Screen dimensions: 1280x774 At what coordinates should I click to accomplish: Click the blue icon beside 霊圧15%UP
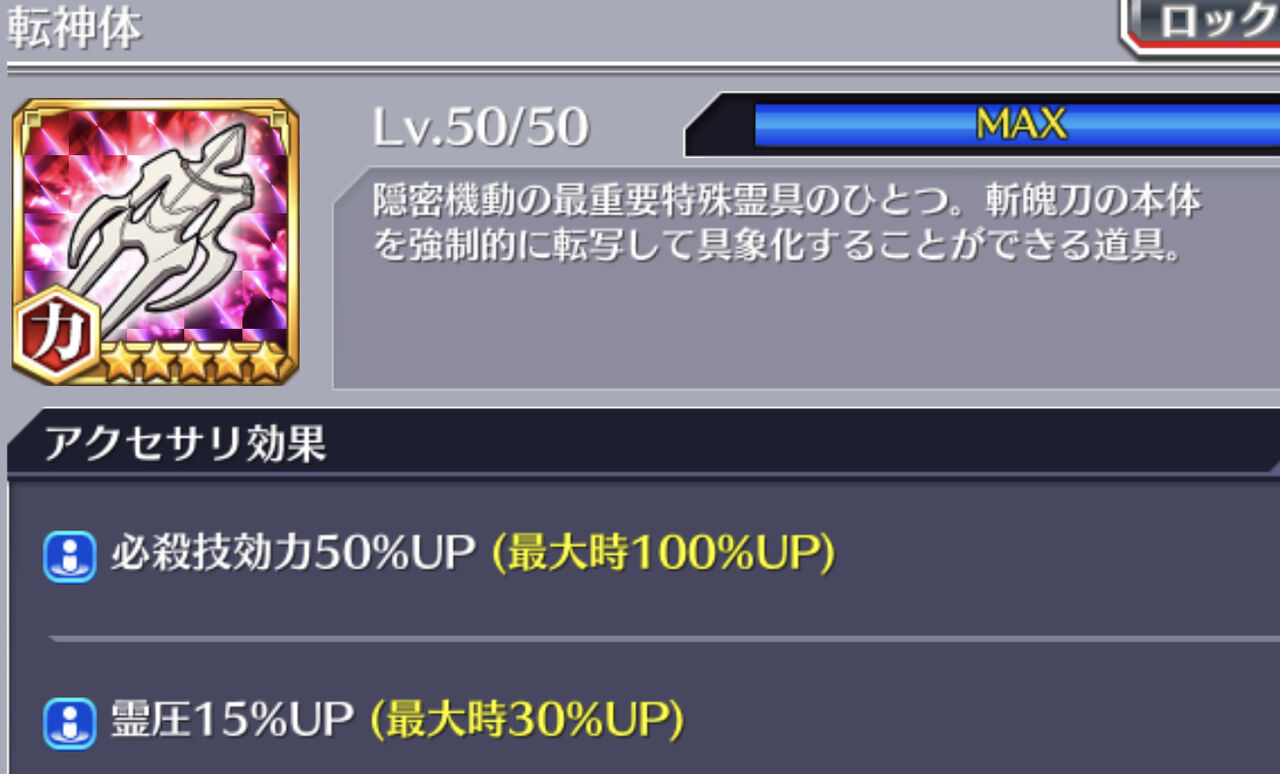(70, 723)
